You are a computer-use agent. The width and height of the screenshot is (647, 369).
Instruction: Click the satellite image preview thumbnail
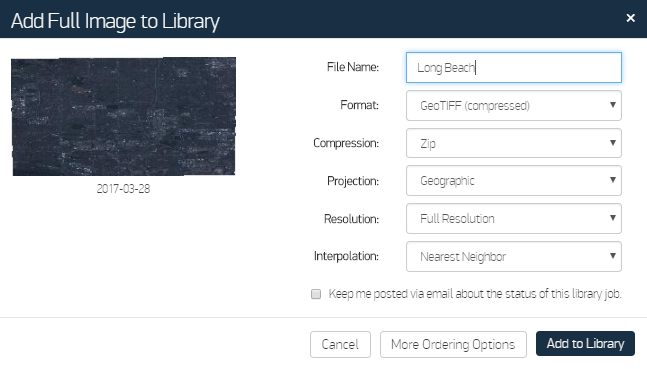123,116
